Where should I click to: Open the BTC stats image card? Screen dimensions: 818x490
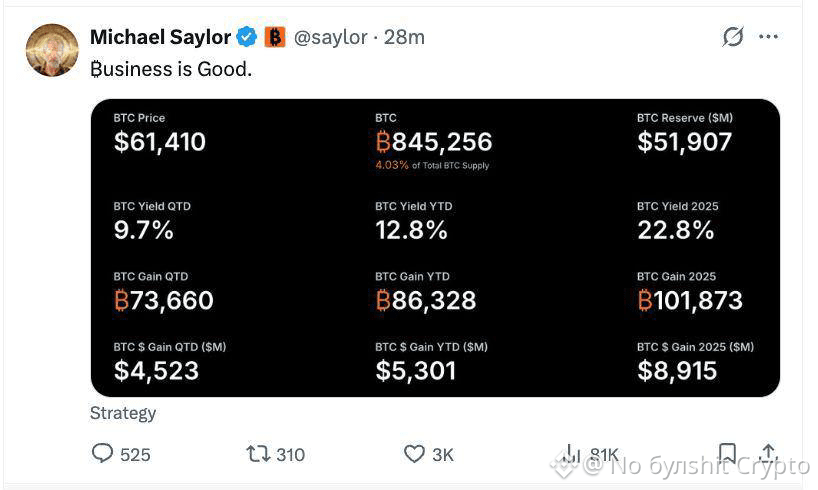435,248
